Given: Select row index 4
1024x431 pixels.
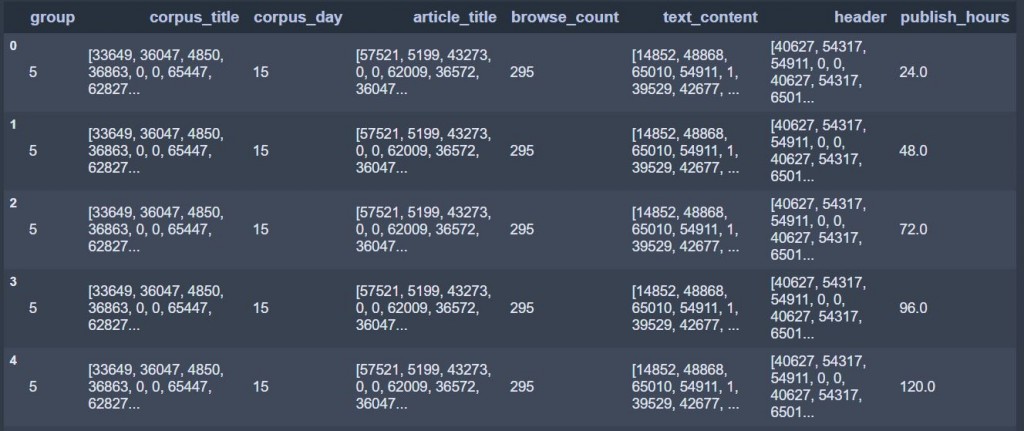Looking at the screenshot, I should (13, 360).
